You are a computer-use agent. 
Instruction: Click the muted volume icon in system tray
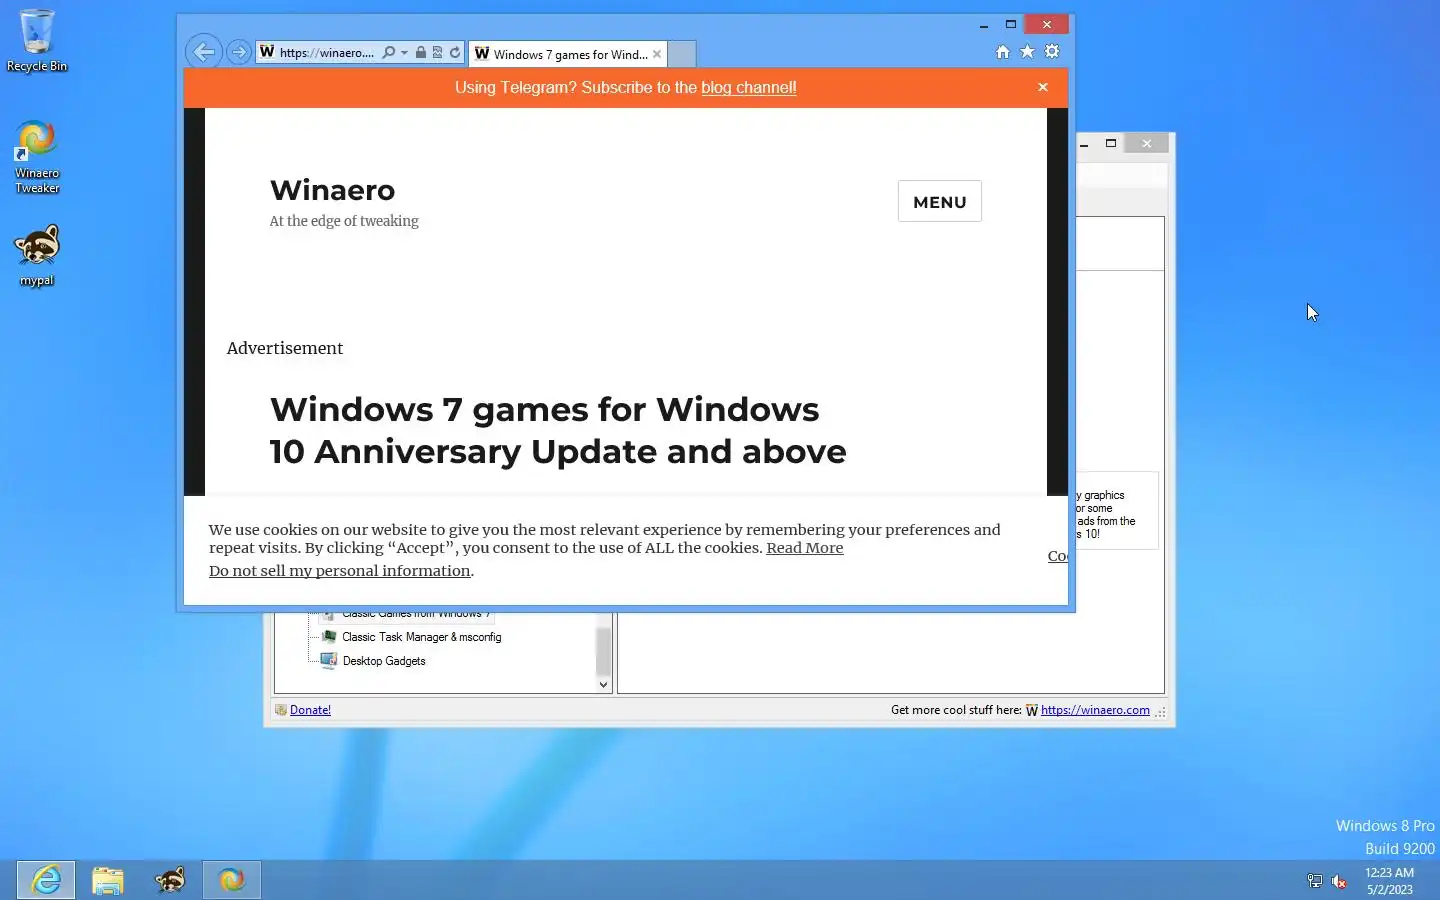1339,881
